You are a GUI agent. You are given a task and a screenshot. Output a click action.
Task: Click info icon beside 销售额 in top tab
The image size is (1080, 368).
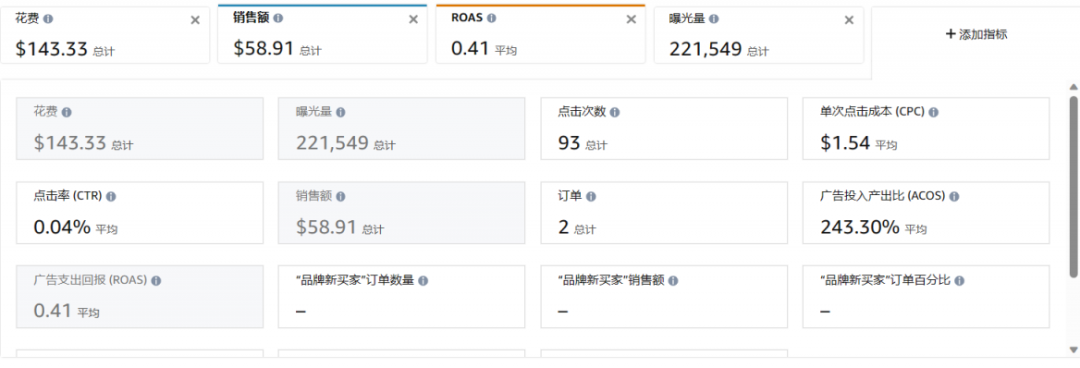point(278,19)
